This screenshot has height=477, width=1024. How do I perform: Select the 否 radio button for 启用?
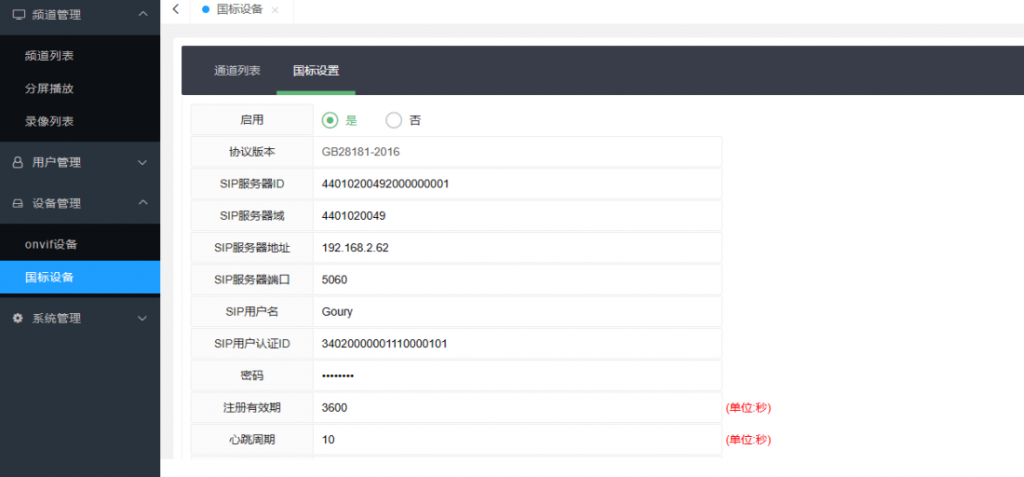click(x=393, y=120)
